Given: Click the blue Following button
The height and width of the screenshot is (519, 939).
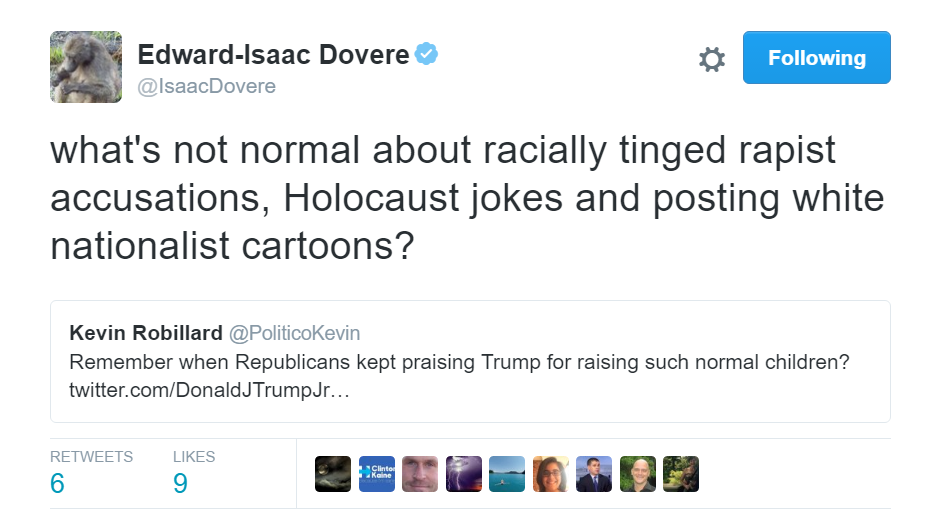Looking at the screenshot, I should 816,58.
